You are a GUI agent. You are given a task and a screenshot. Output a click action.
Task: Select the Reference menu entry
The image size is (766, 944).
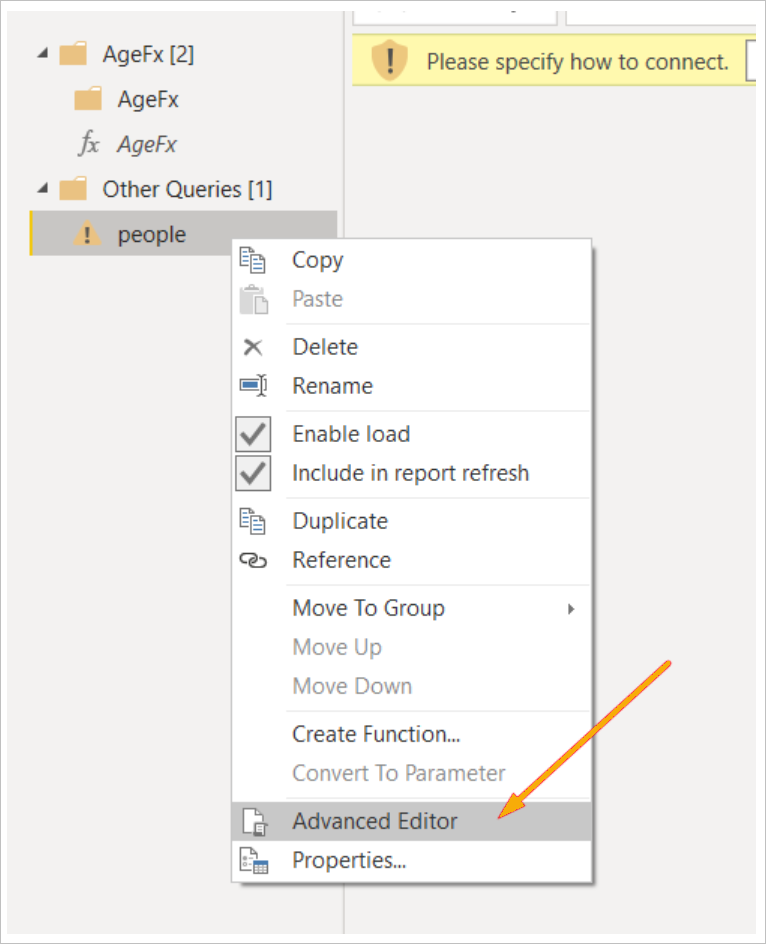click(341, 560)
